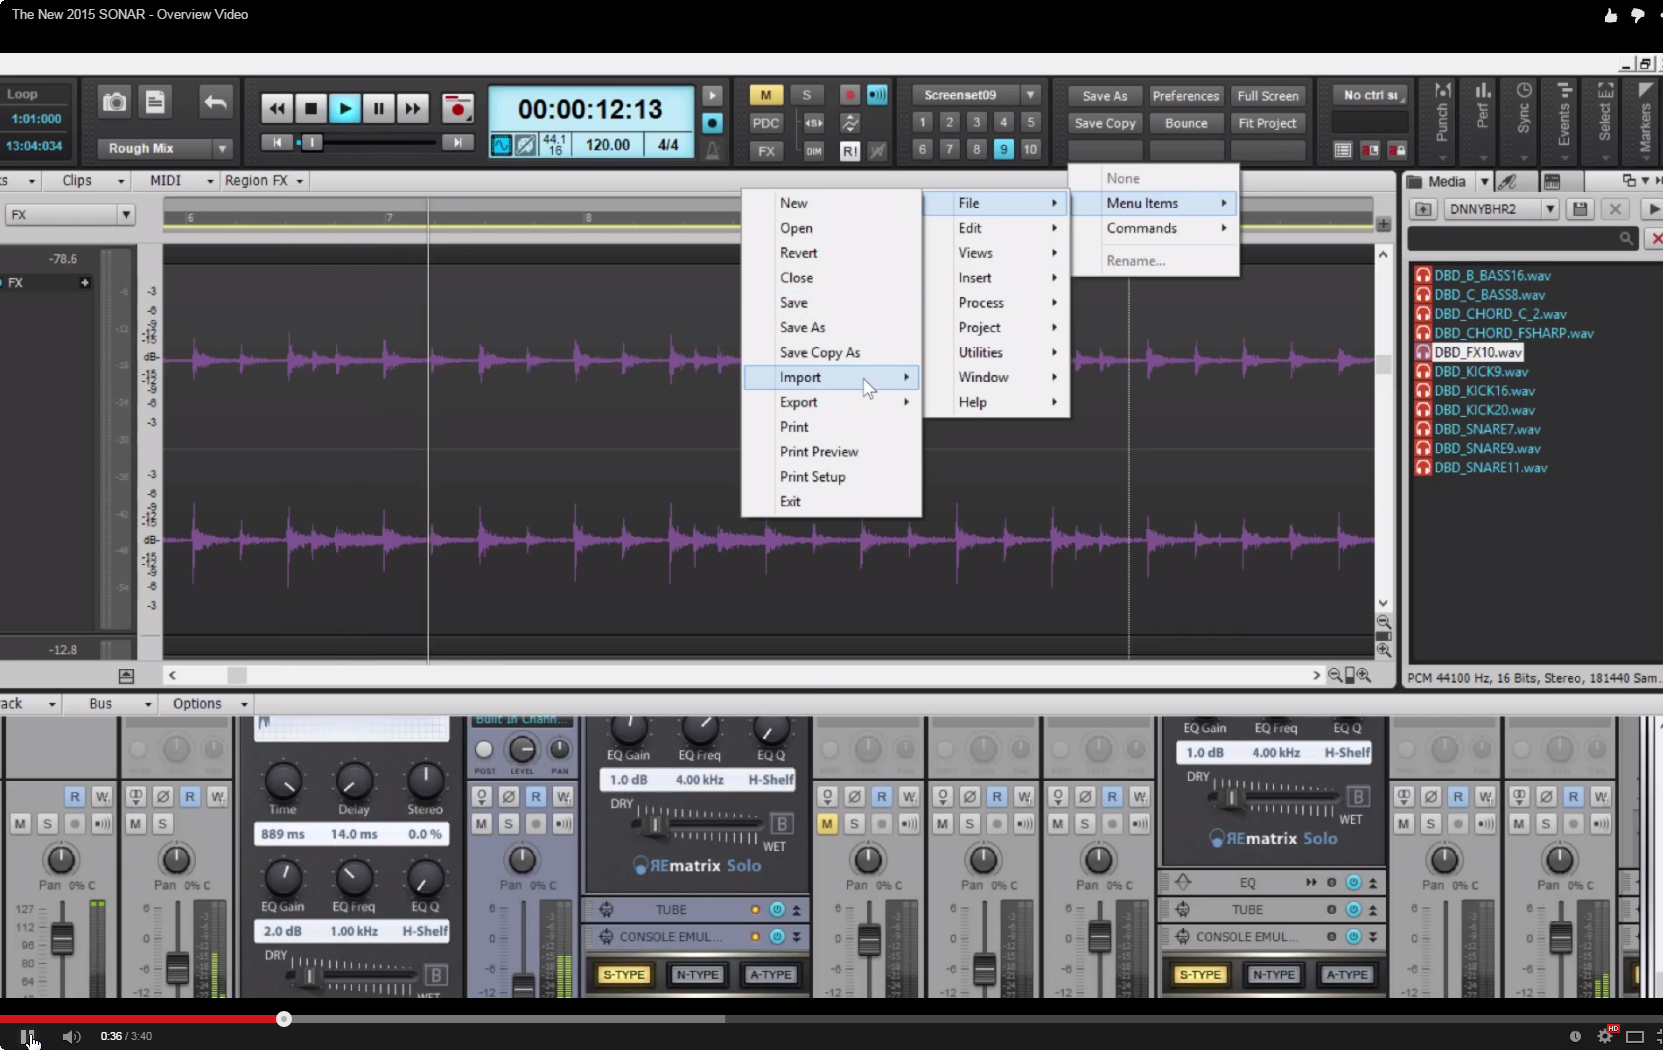Open the Rough Mix dropdown

222,148
